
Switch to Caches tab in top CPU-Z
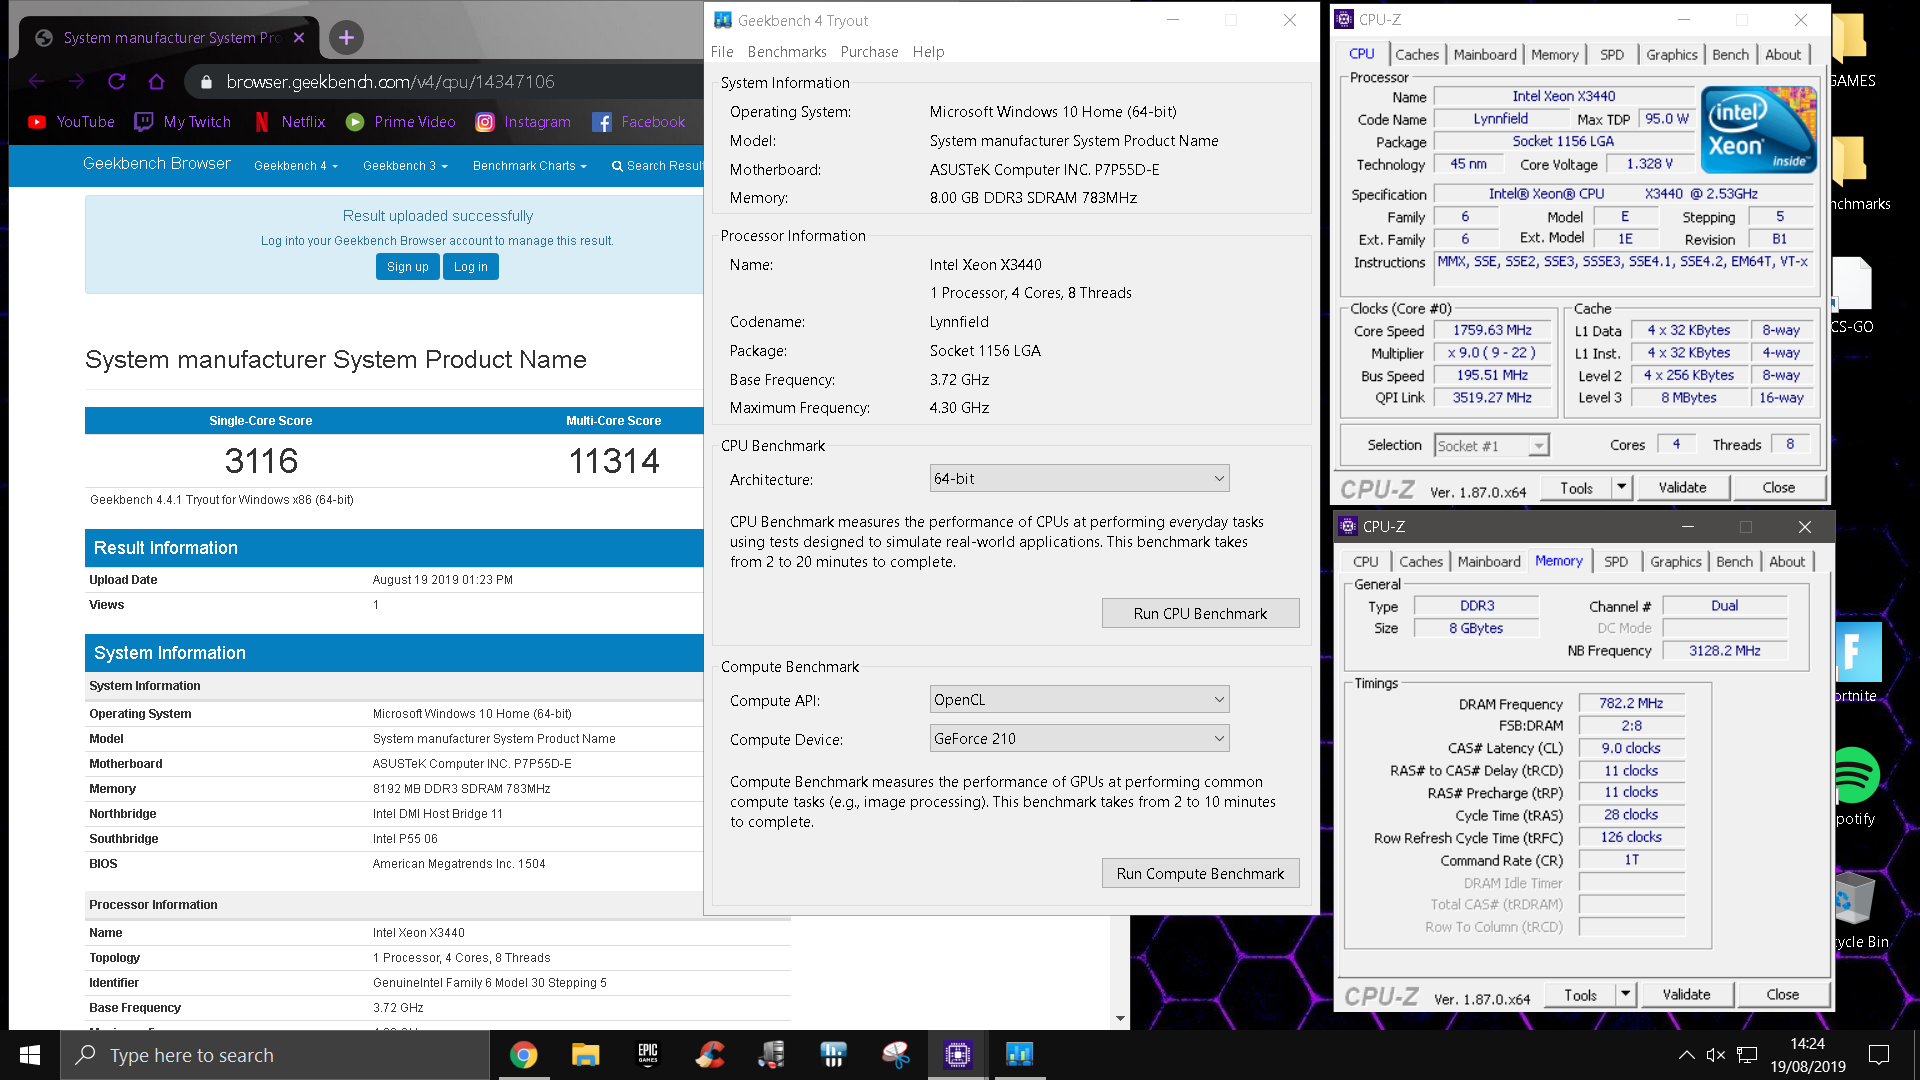pyautogui.click(x=1417, y=55)
